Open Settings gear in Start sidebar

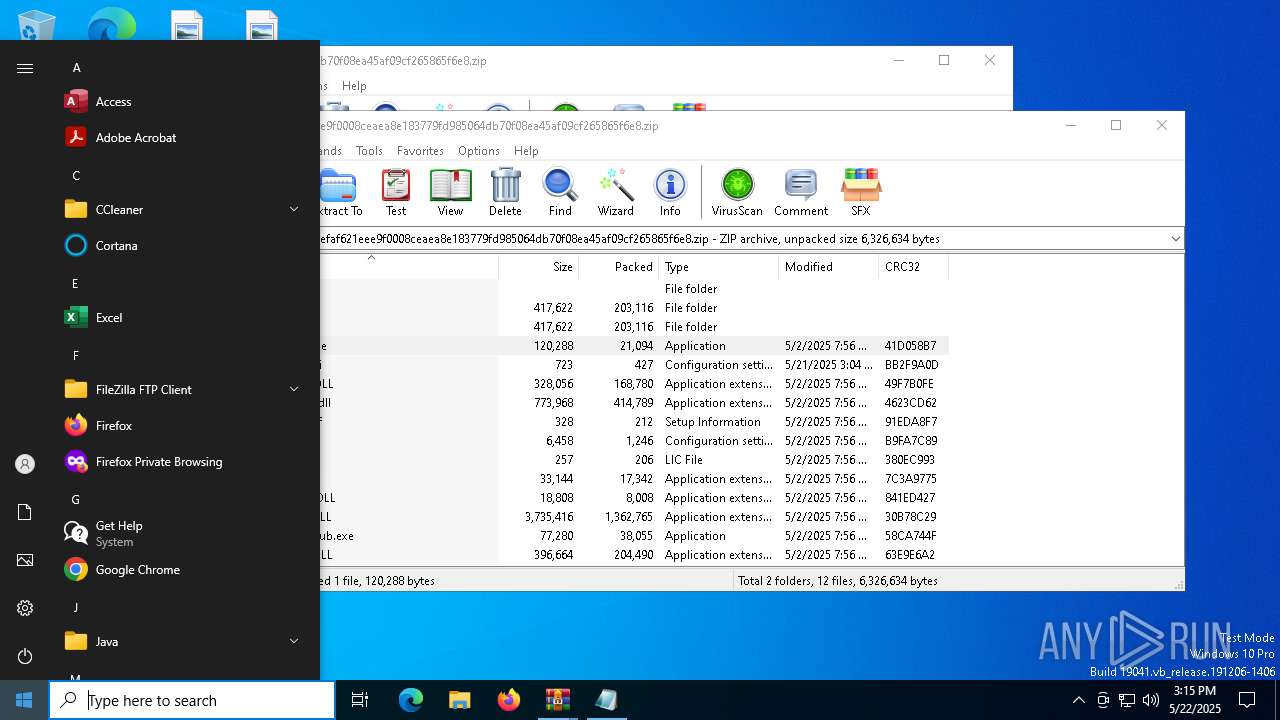(x=25, y=608)
